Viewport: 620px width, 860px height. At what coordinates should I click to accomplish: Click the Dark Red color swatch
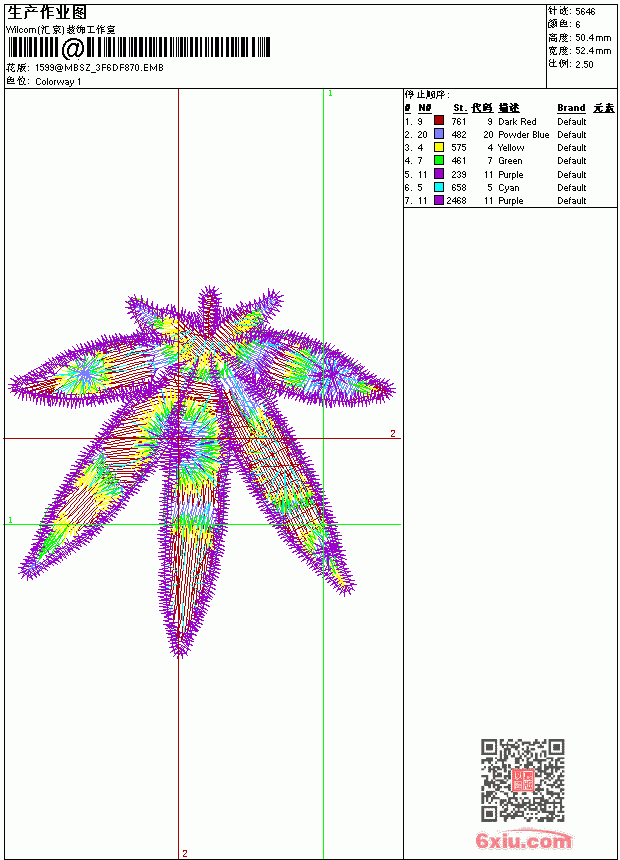[x=439, y=121]
